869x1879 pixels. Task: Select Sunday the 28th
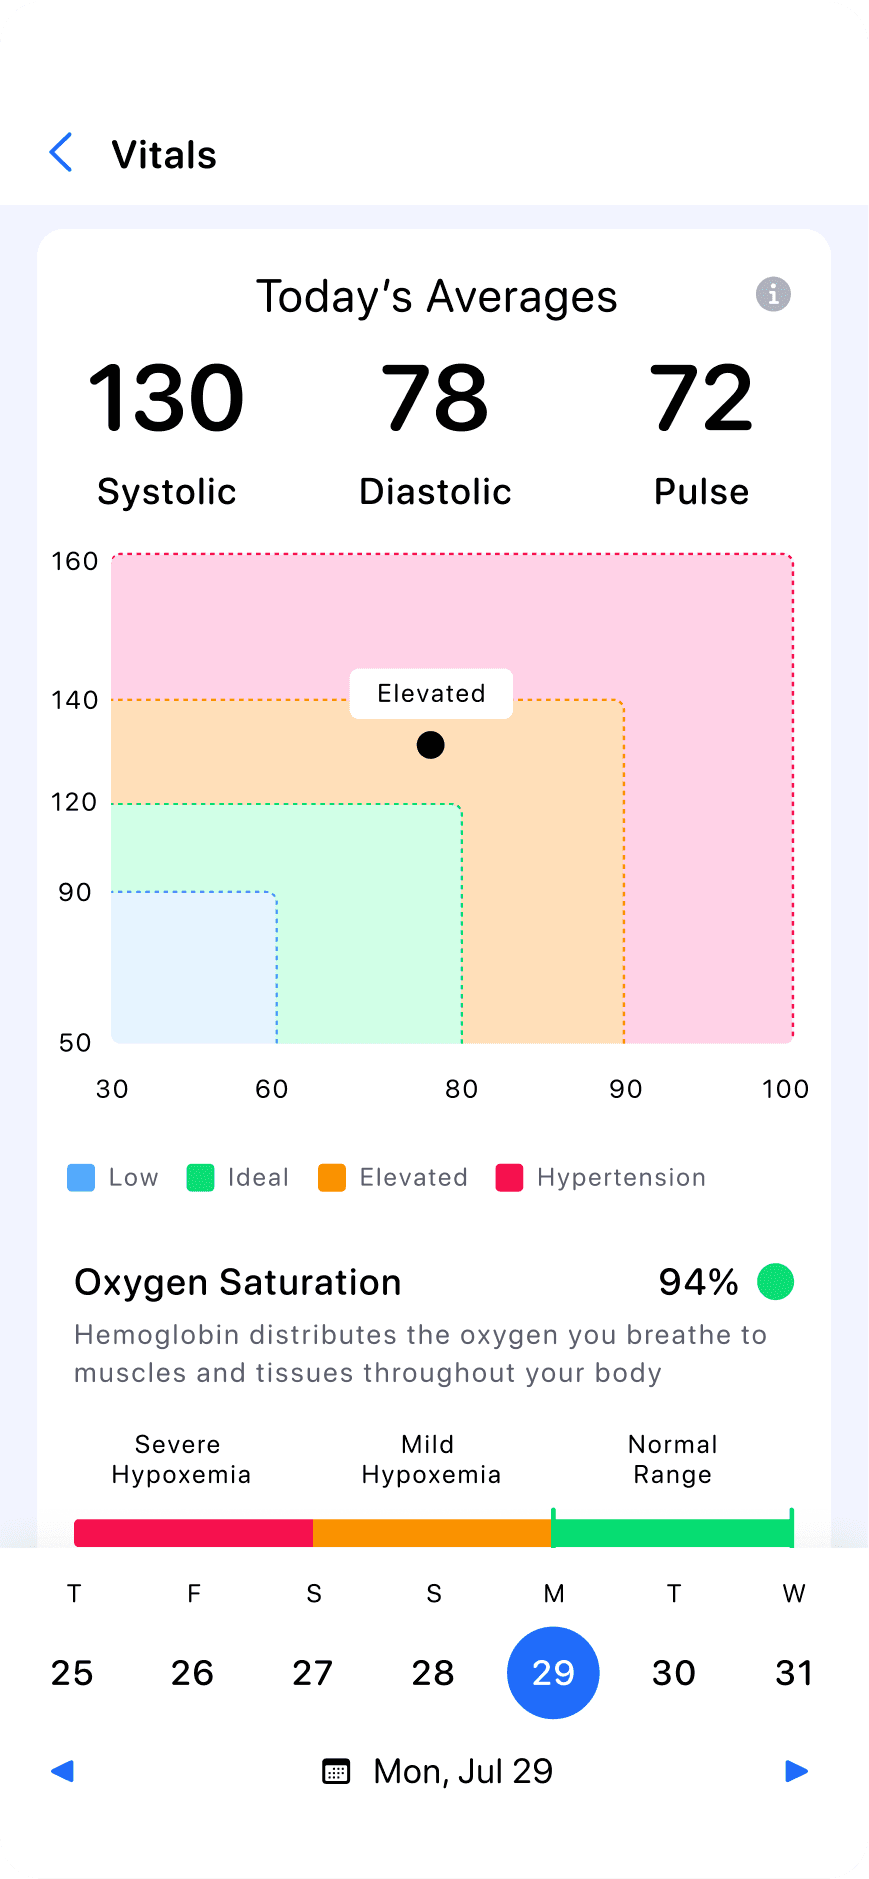[x=433, y=1672]
